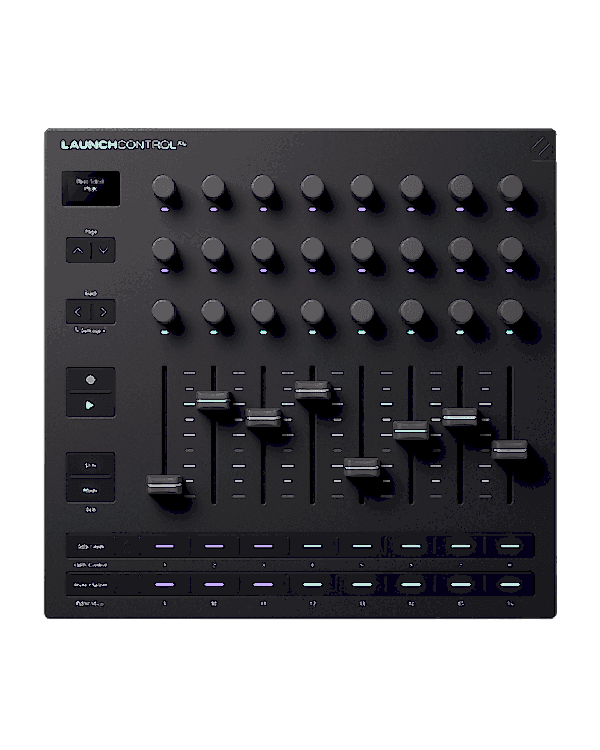Viewport: 600px width, 750px height.
Task: Click the Track right arrow button
Action: [103, 312]
